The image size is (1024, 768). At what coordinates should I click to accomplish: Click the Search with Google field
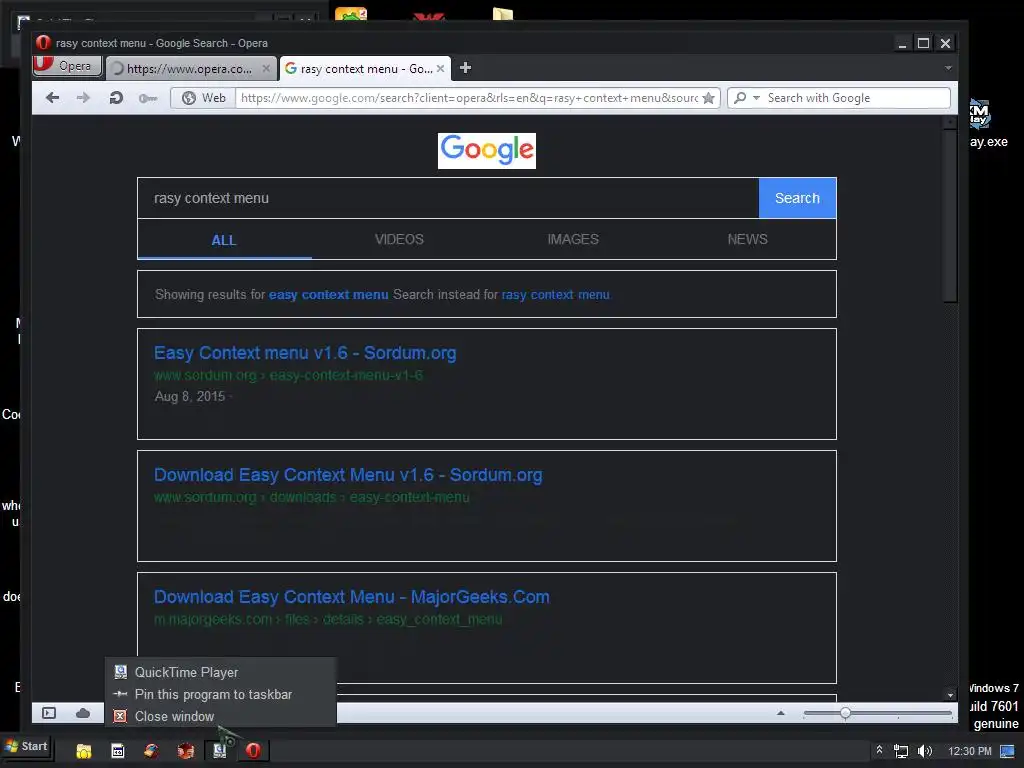coord(857,98)
